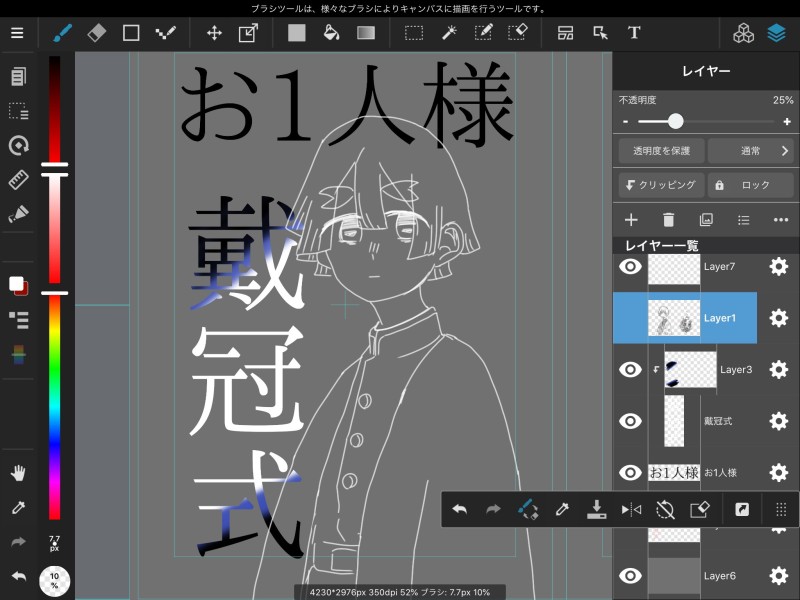
Task: Open the layer more options ellipsis
Action: coord(781,220)
